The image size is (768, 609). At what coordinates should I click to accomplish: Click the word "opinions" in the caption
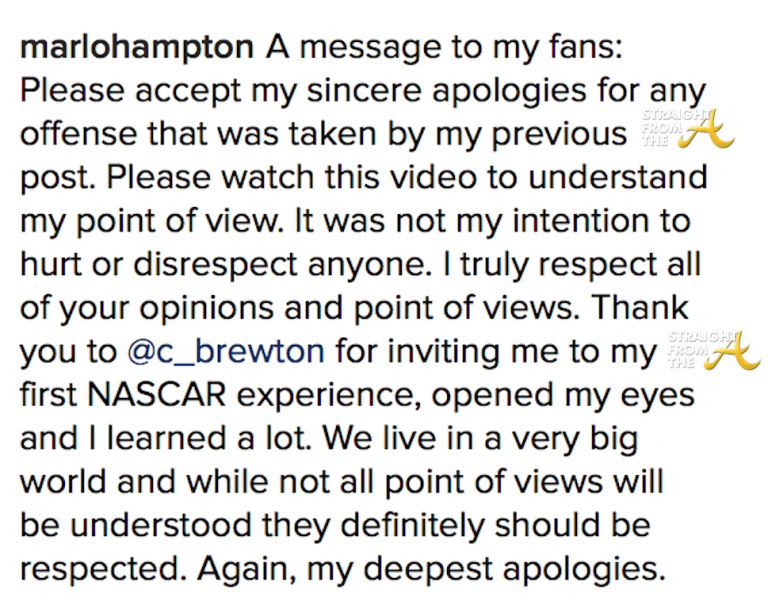click(219, 308)
